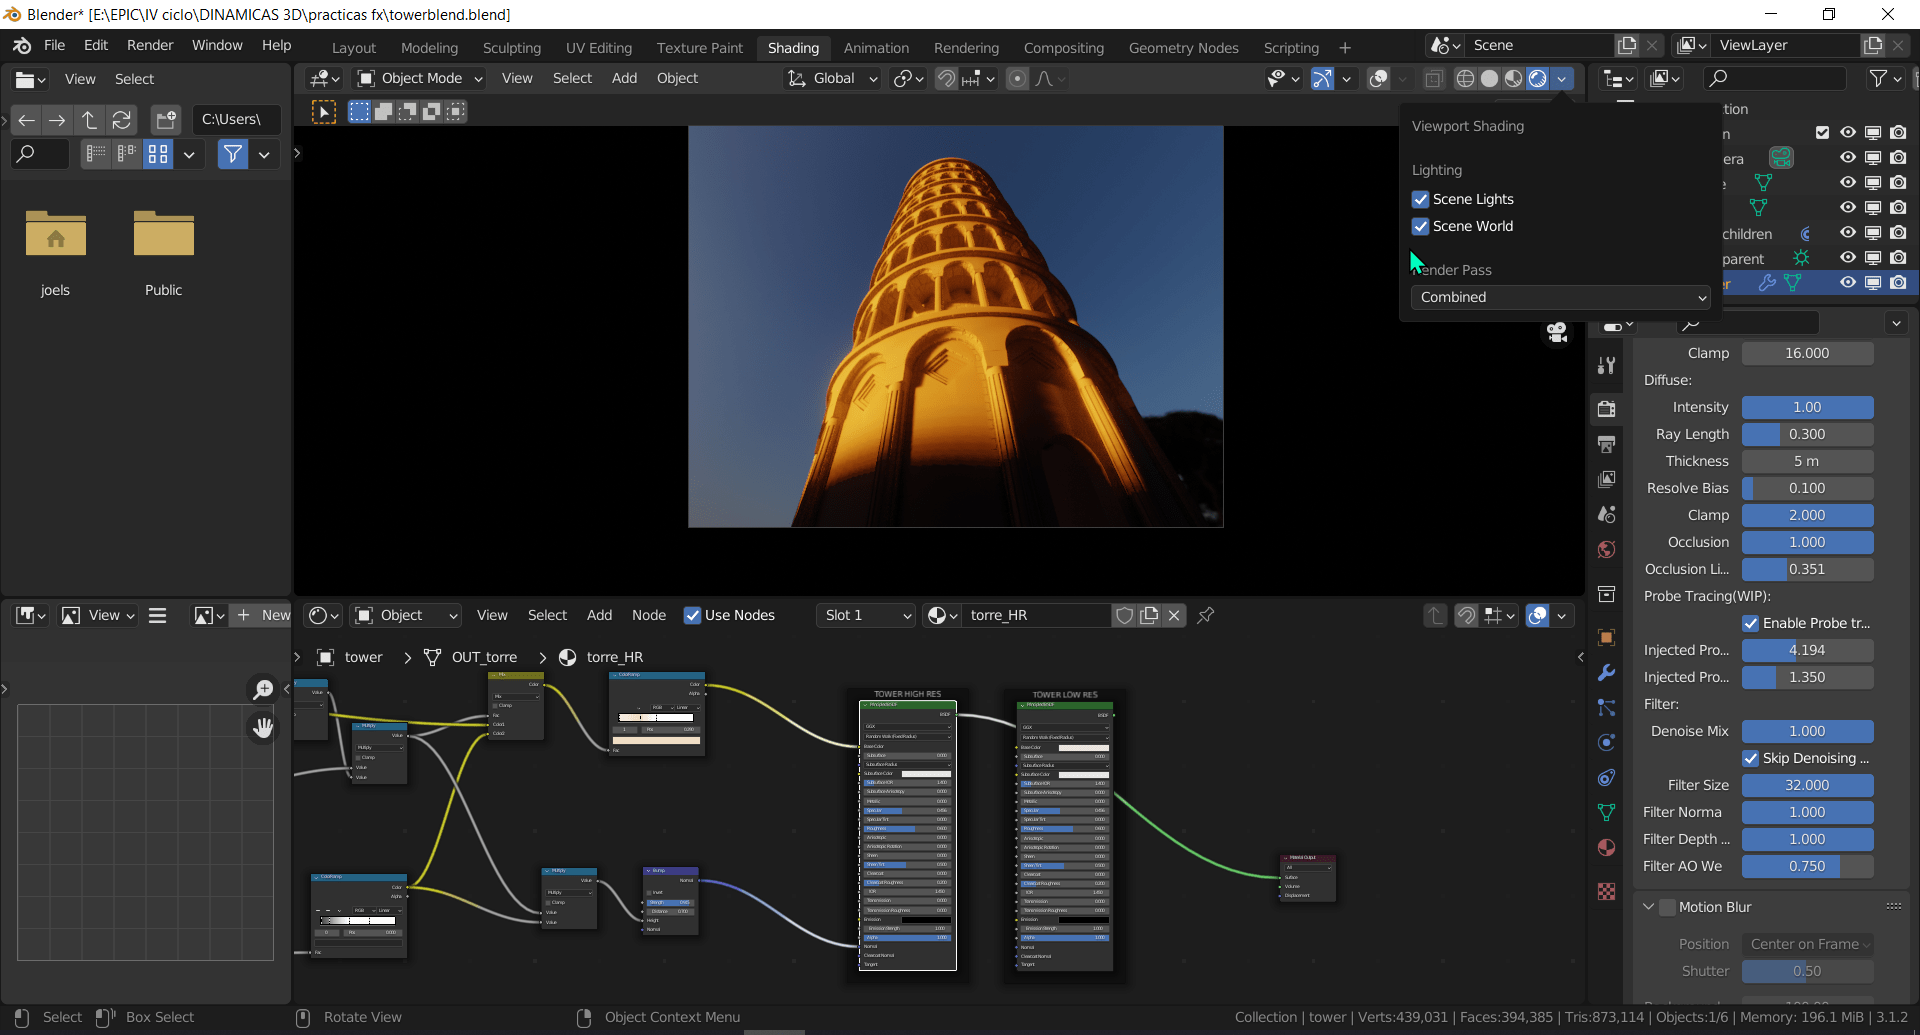Toggle snapping magnet icon
This screenshot has width=1920, height=1035.
coord(945,79)
